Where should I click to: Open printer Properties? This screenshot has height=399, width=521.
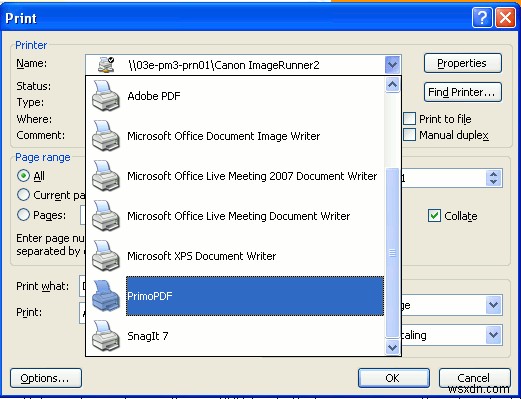pyautogui.click(x=463, y=63)
